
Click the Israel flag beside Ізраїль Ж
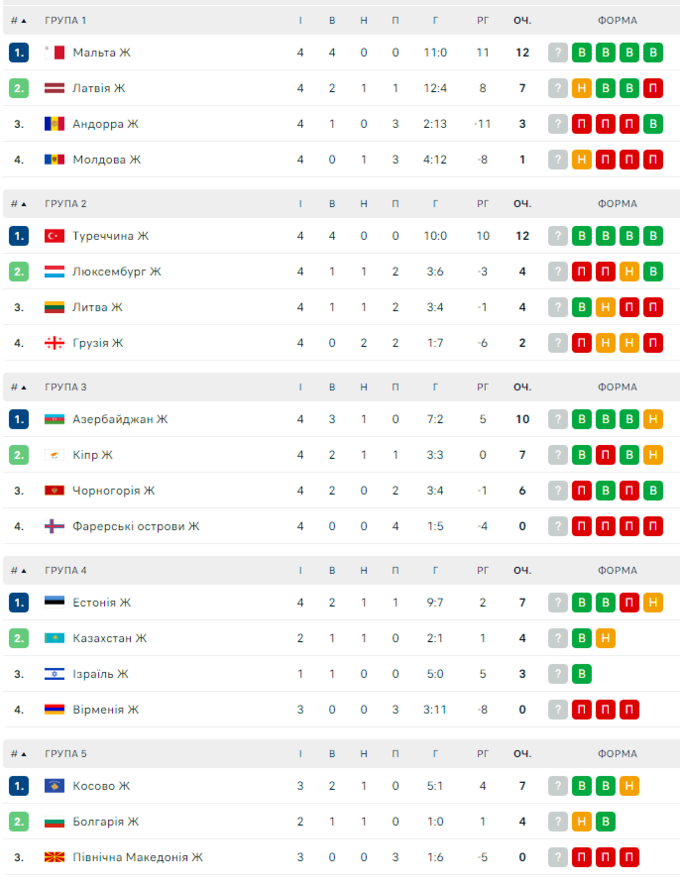(54, 674)
